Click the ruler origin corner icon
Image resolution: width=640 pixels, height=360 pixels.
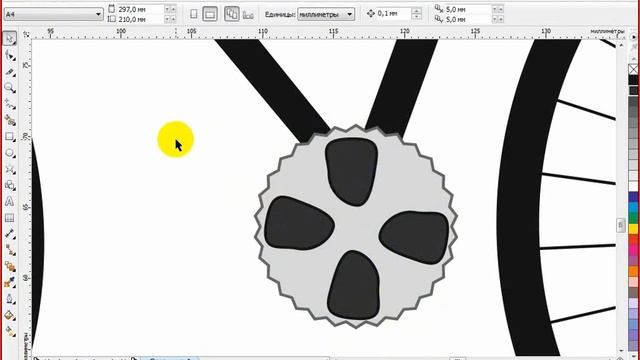[x=26, y=34]
